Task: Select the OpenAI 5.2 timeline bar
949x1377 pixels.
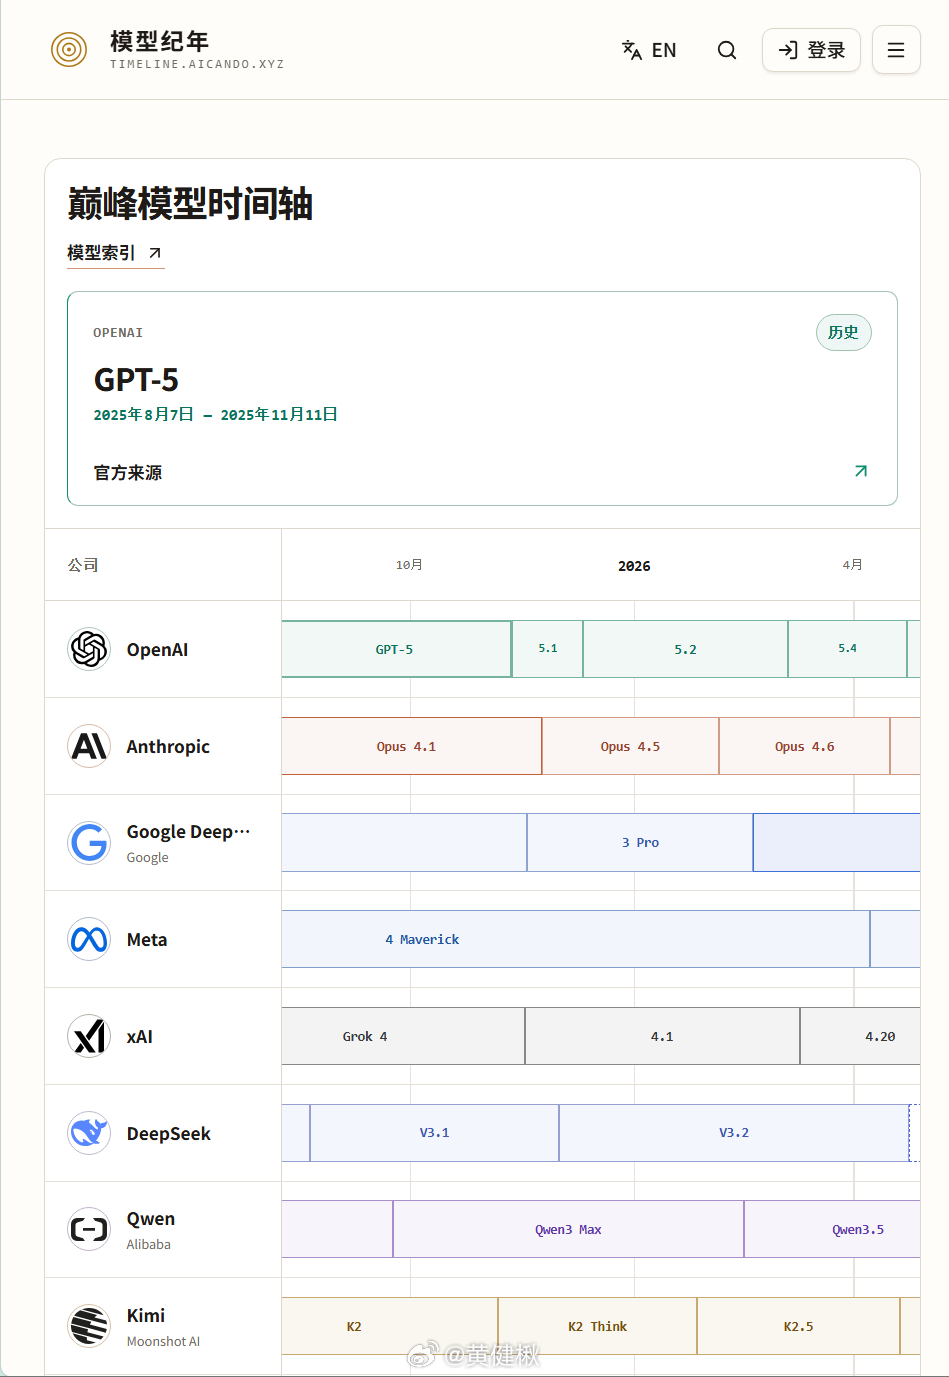Action: pyautogui.click(x=685, y=649)
